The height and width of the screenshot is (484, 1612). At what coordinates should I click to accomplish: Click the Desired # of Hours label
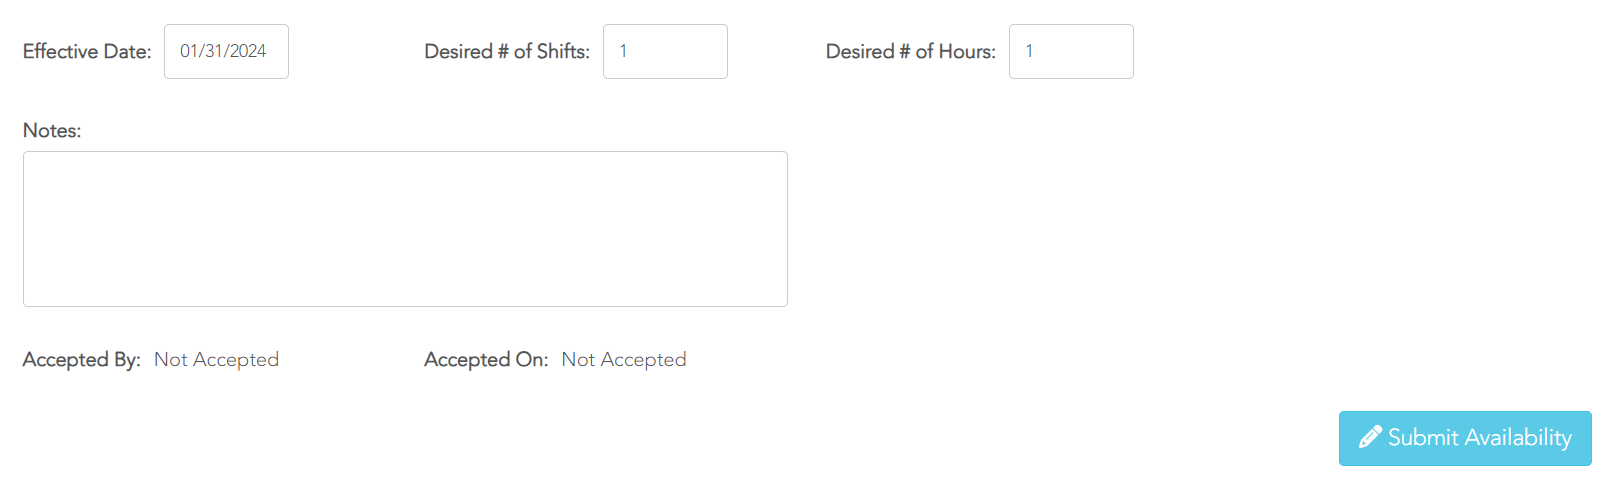tap(911, 51)
